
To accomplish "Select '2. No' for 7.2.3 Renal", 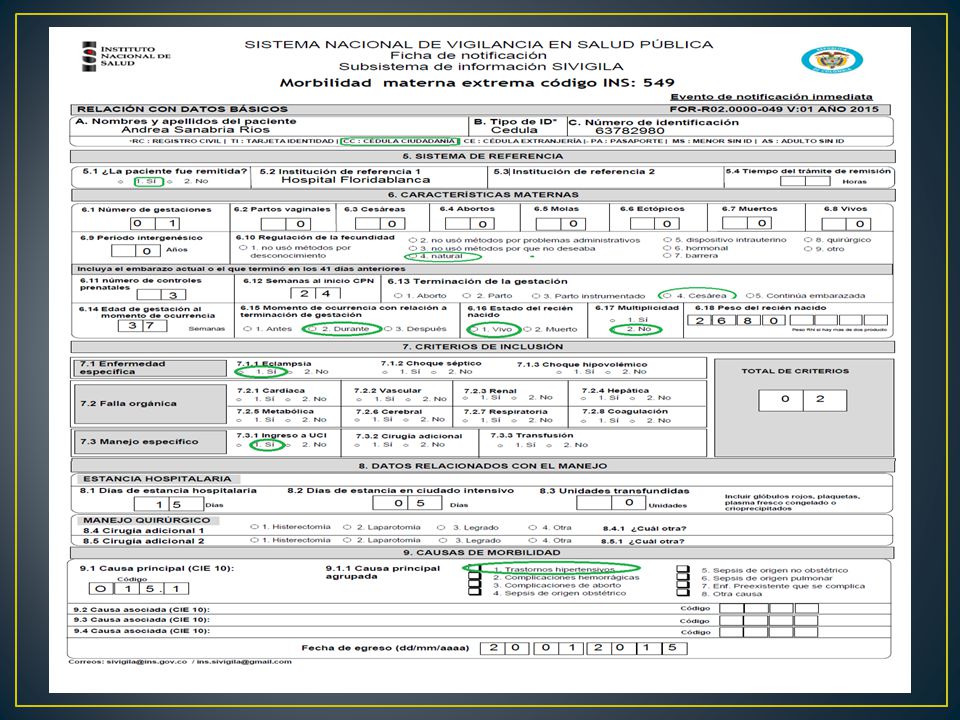I will 514,399.
